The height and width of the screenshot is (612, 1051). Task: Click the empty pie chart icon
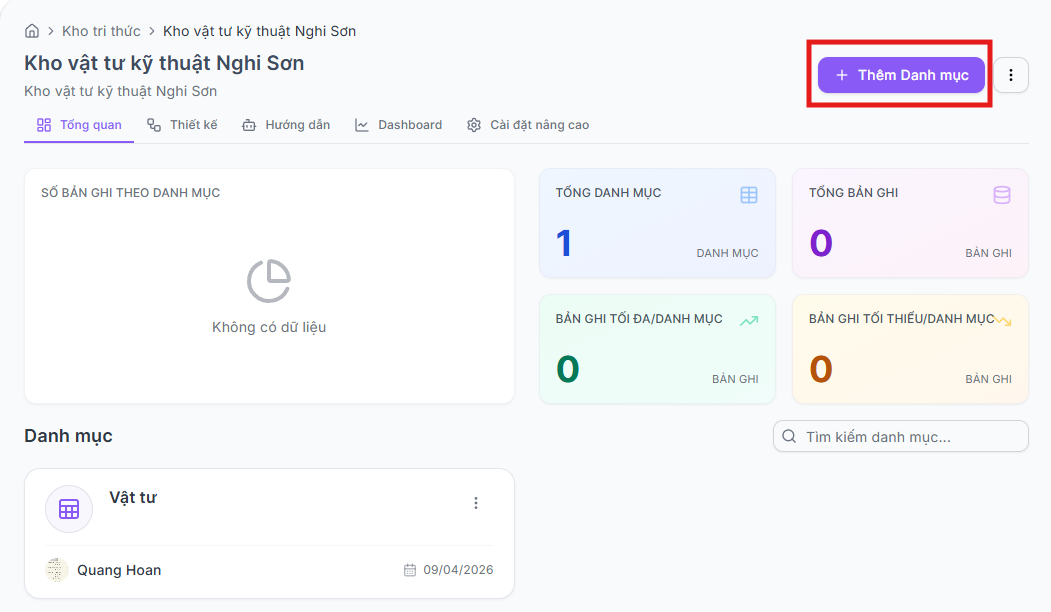click(269, 281)
